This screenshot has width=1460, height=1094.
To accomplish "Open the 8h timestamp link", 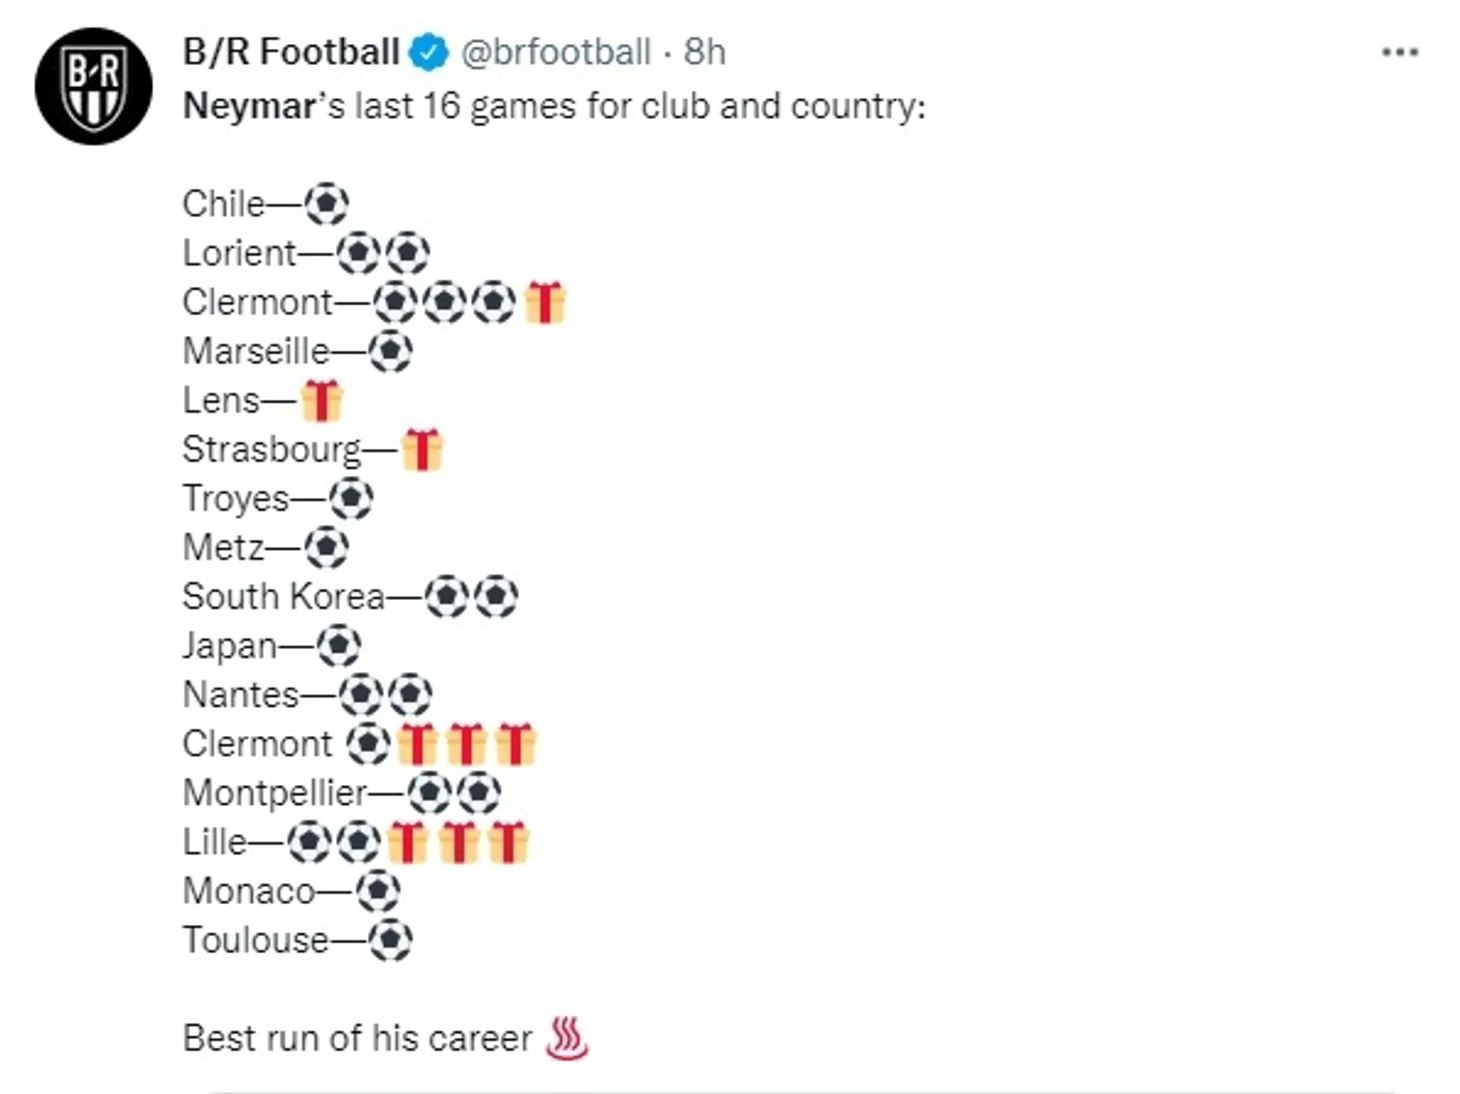I will 705,52.
